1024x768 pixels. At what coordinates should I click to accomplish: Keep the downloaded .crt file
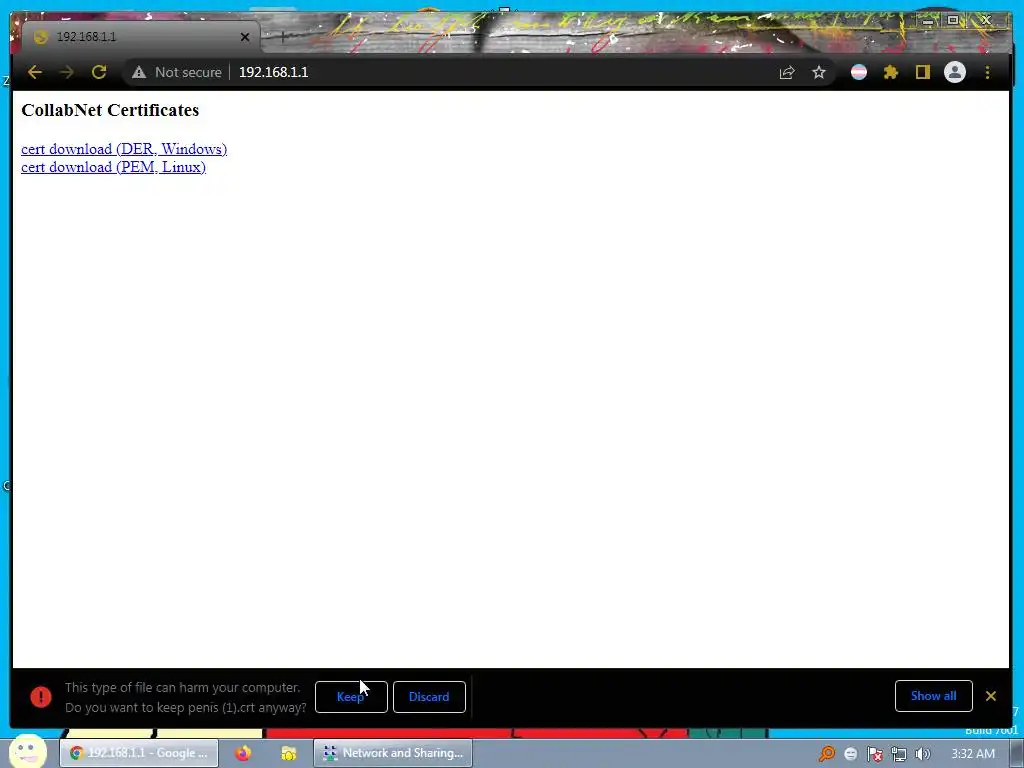coord(351,697)
